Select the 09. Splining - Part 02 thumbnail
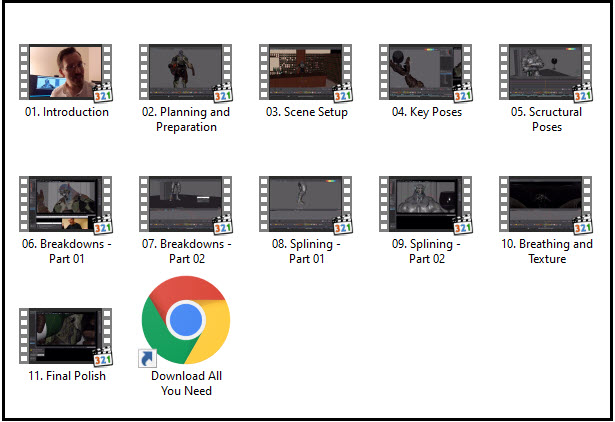615x422 pixels. (426, 204)
